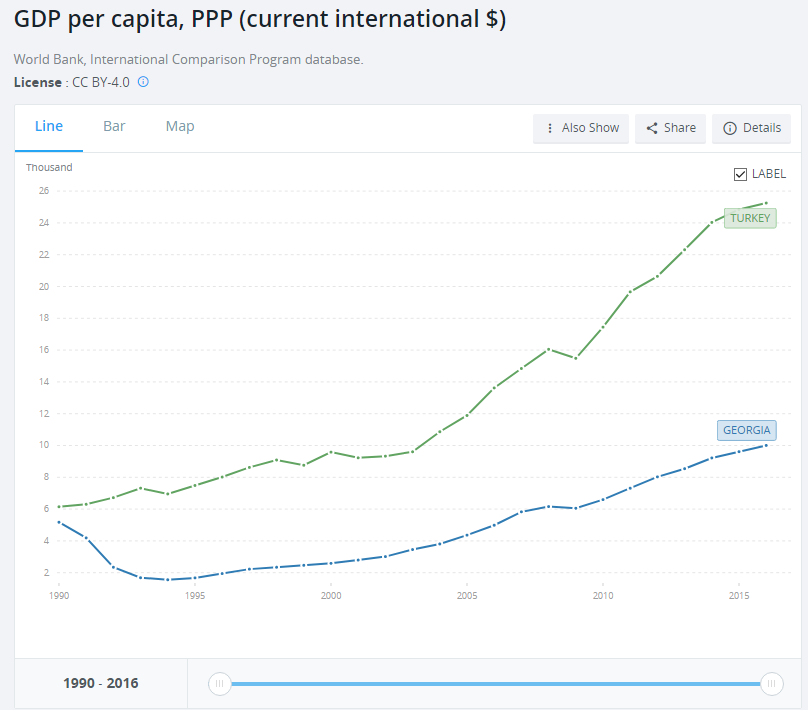Click Turkey's 2009 dip data point
808x710 pixels.
[575, 358]
